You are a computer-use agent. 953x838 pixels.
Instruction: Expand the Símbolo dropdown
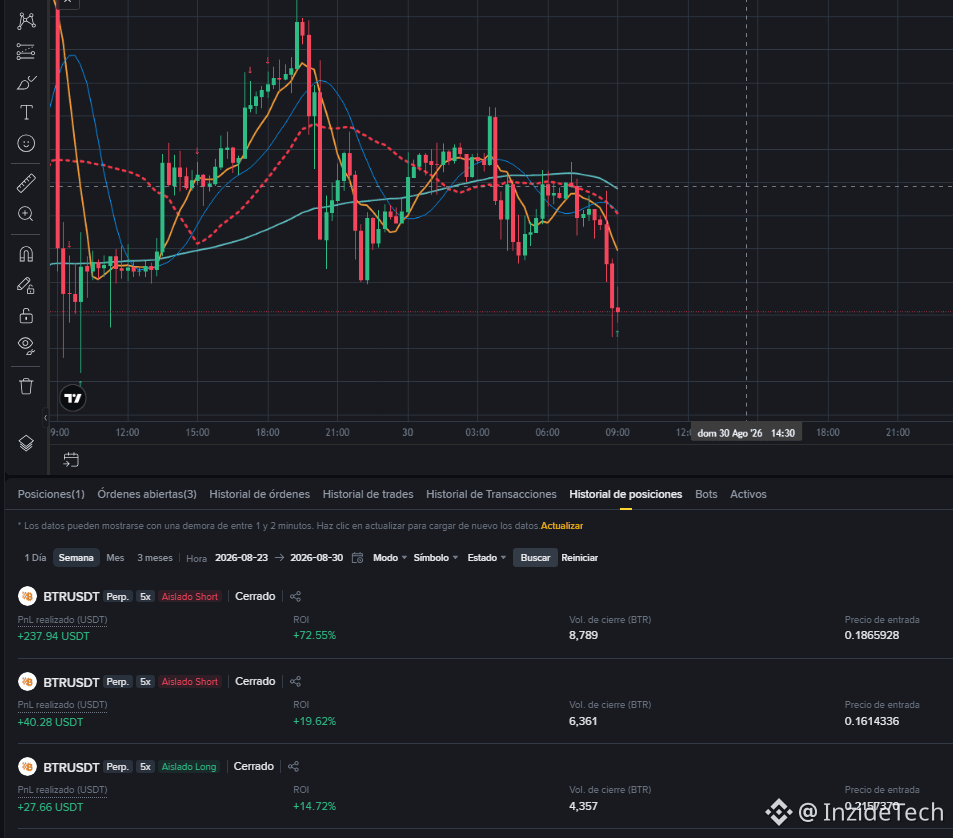point(435,557)
